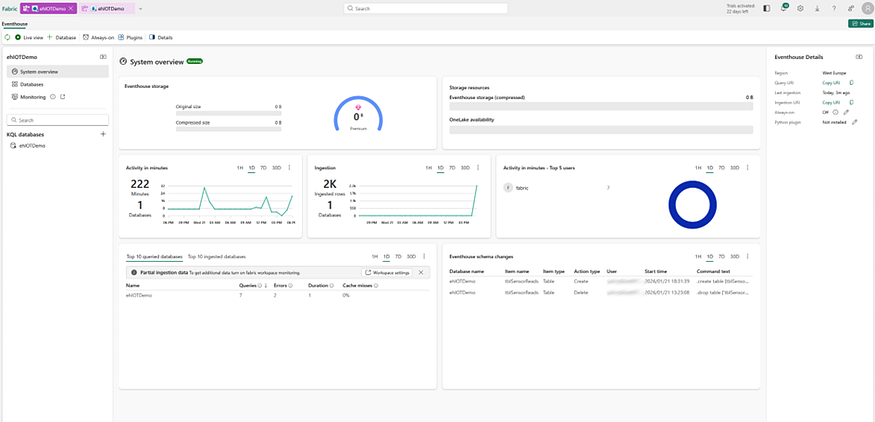875x422 pixels.
Task: Set Activity in minutes range to 1H
Action: (240, 167)
